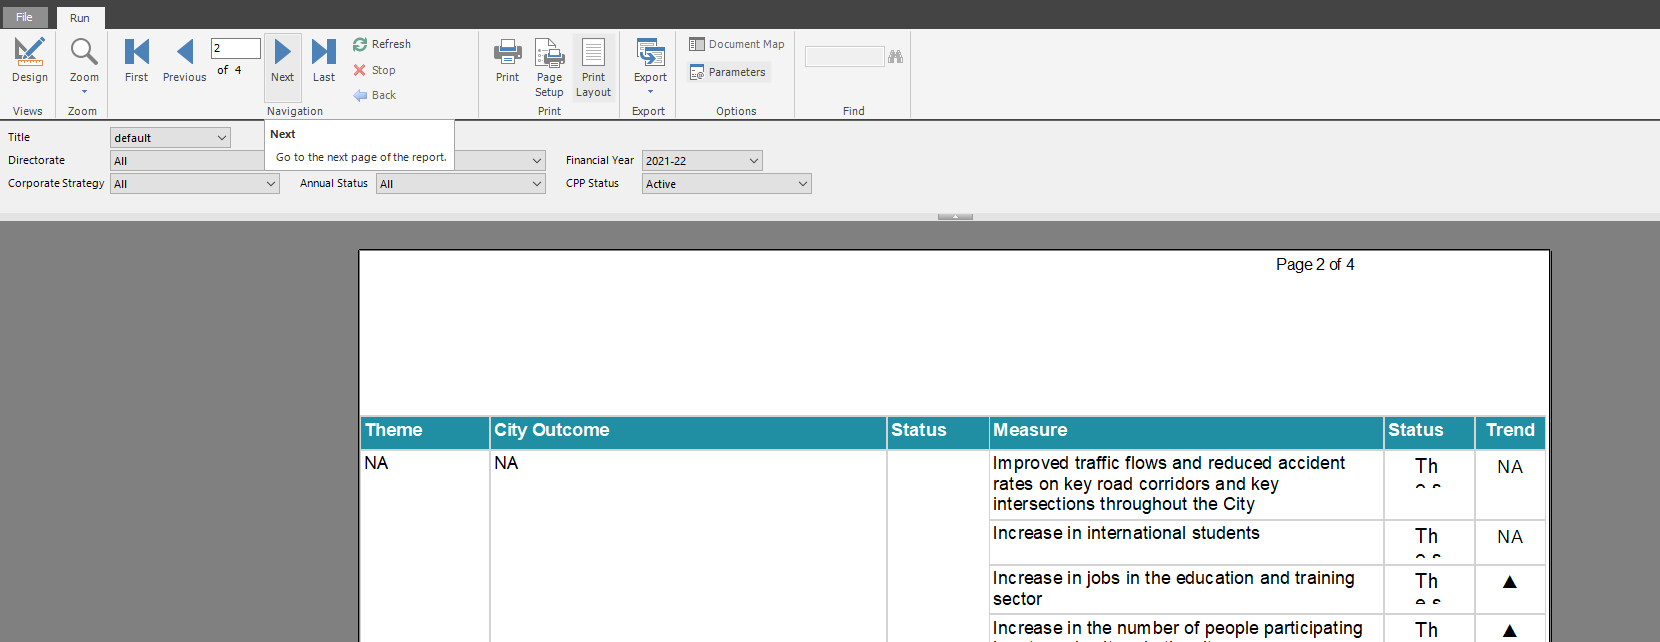1660x642 pixels.
Task: Open the File tab
Action: pyautogui.click(x=24, y=17)
